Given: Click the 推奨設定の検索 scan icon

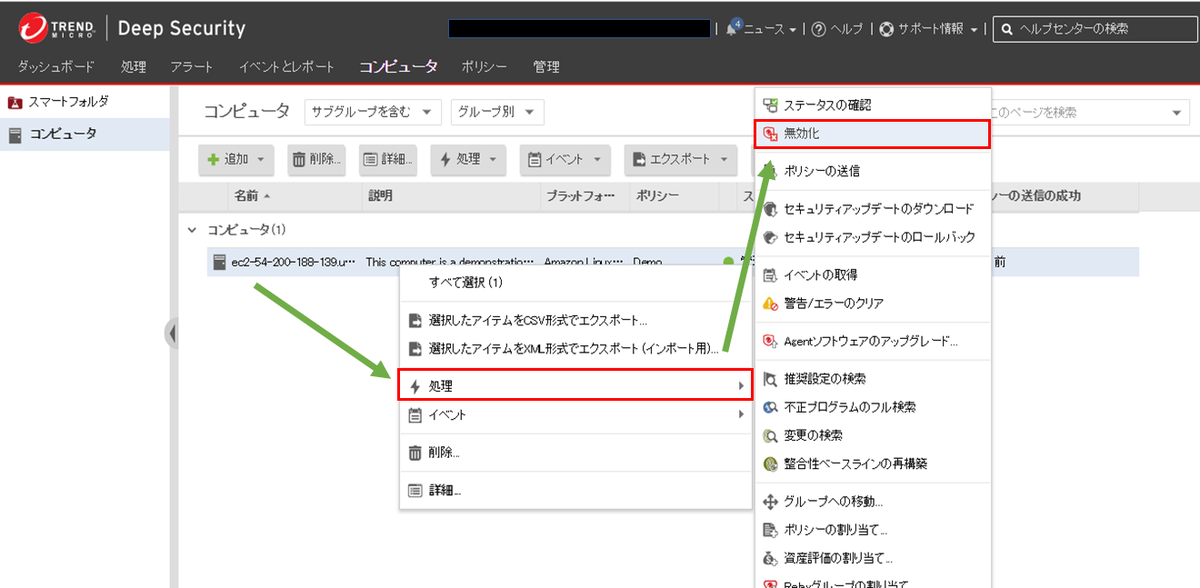Looking at the screenshot, I should pos(770,379).
